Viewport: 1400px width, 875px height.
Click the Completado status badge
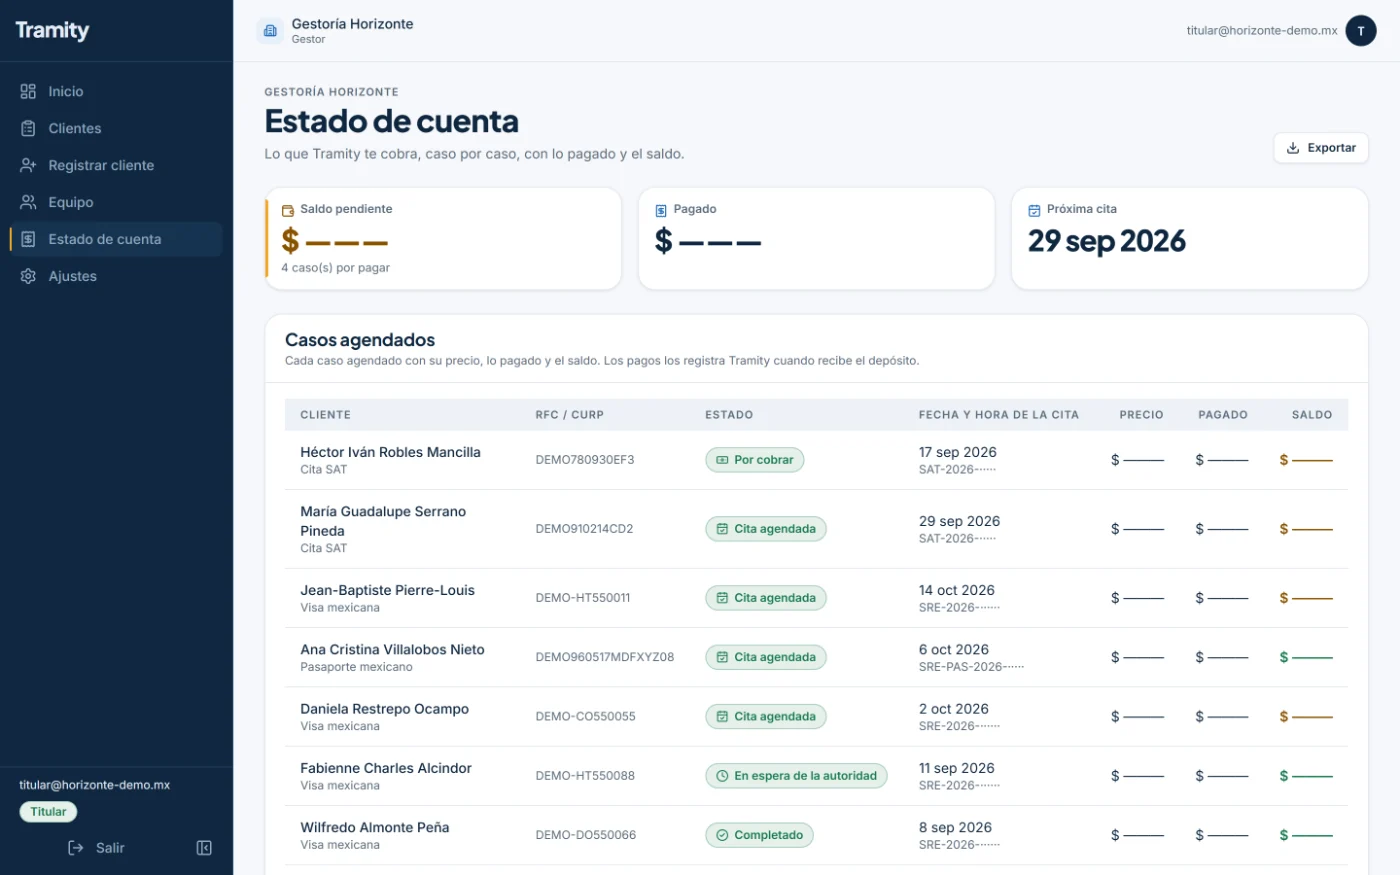[x=759, y=835]
